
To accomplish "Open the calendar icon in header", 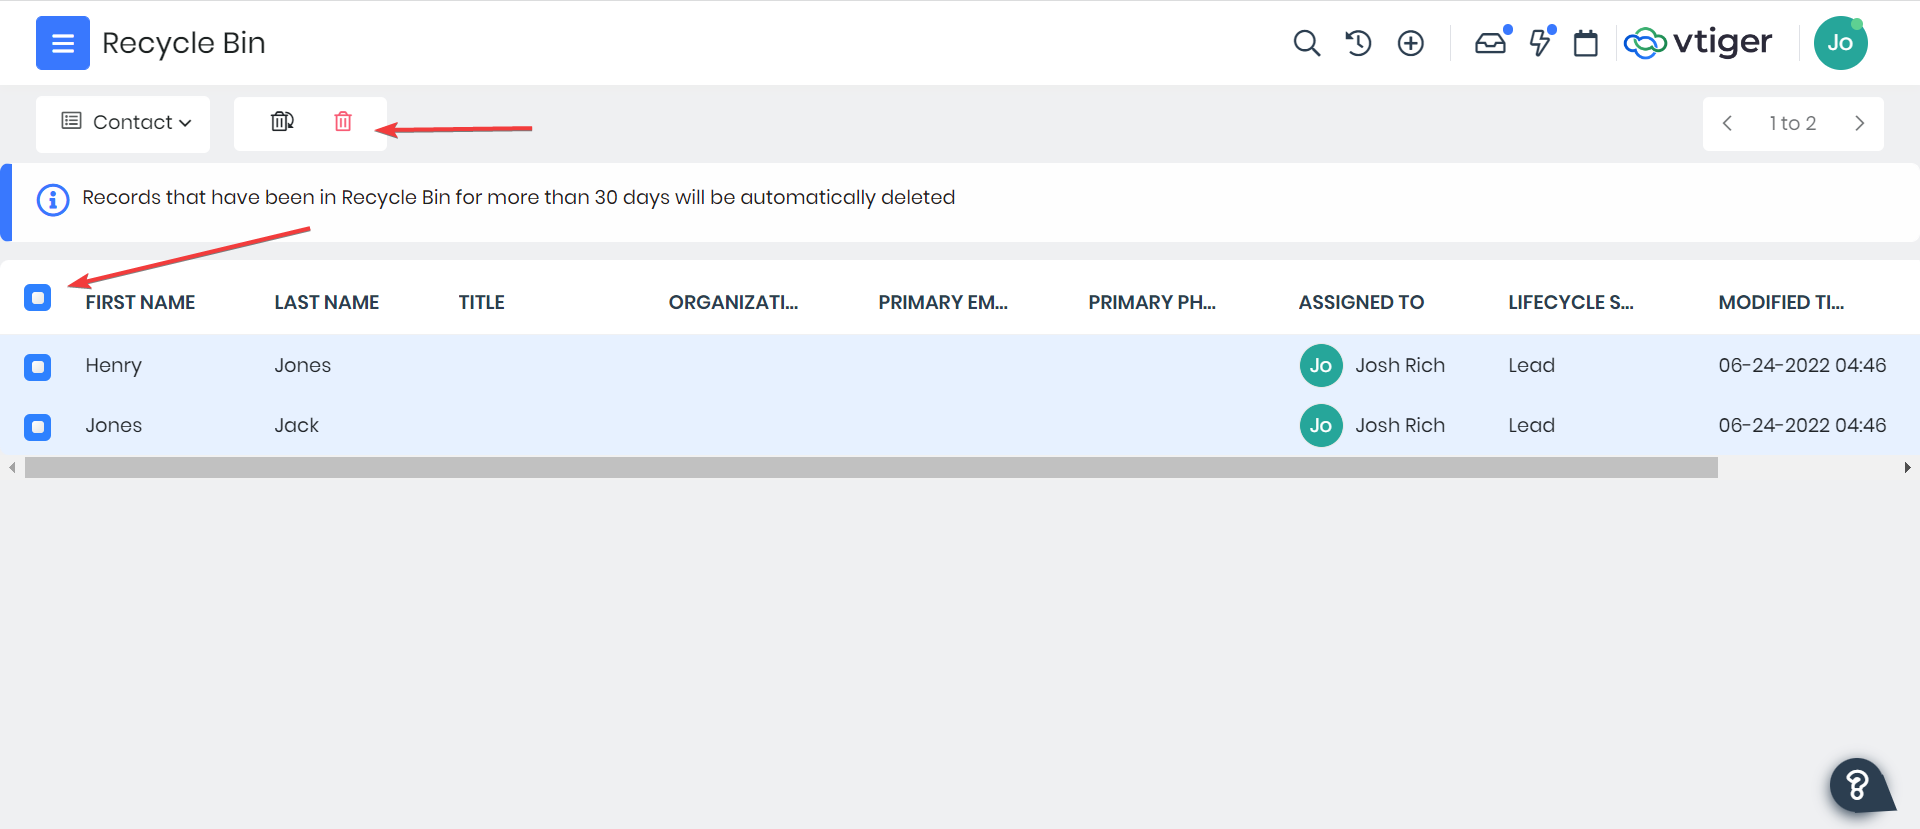I will 1585,43.
